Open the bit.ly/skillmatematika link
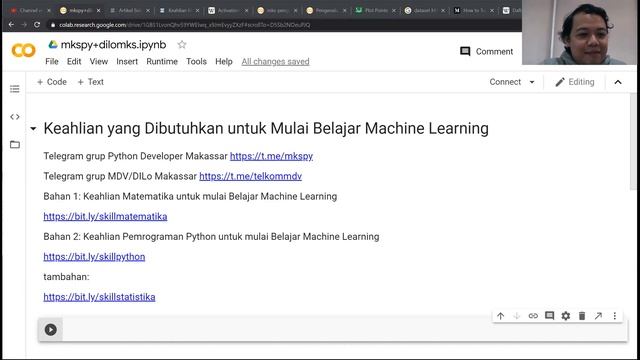Viewport: 640px width, 360px height. [x=105, y=216]
